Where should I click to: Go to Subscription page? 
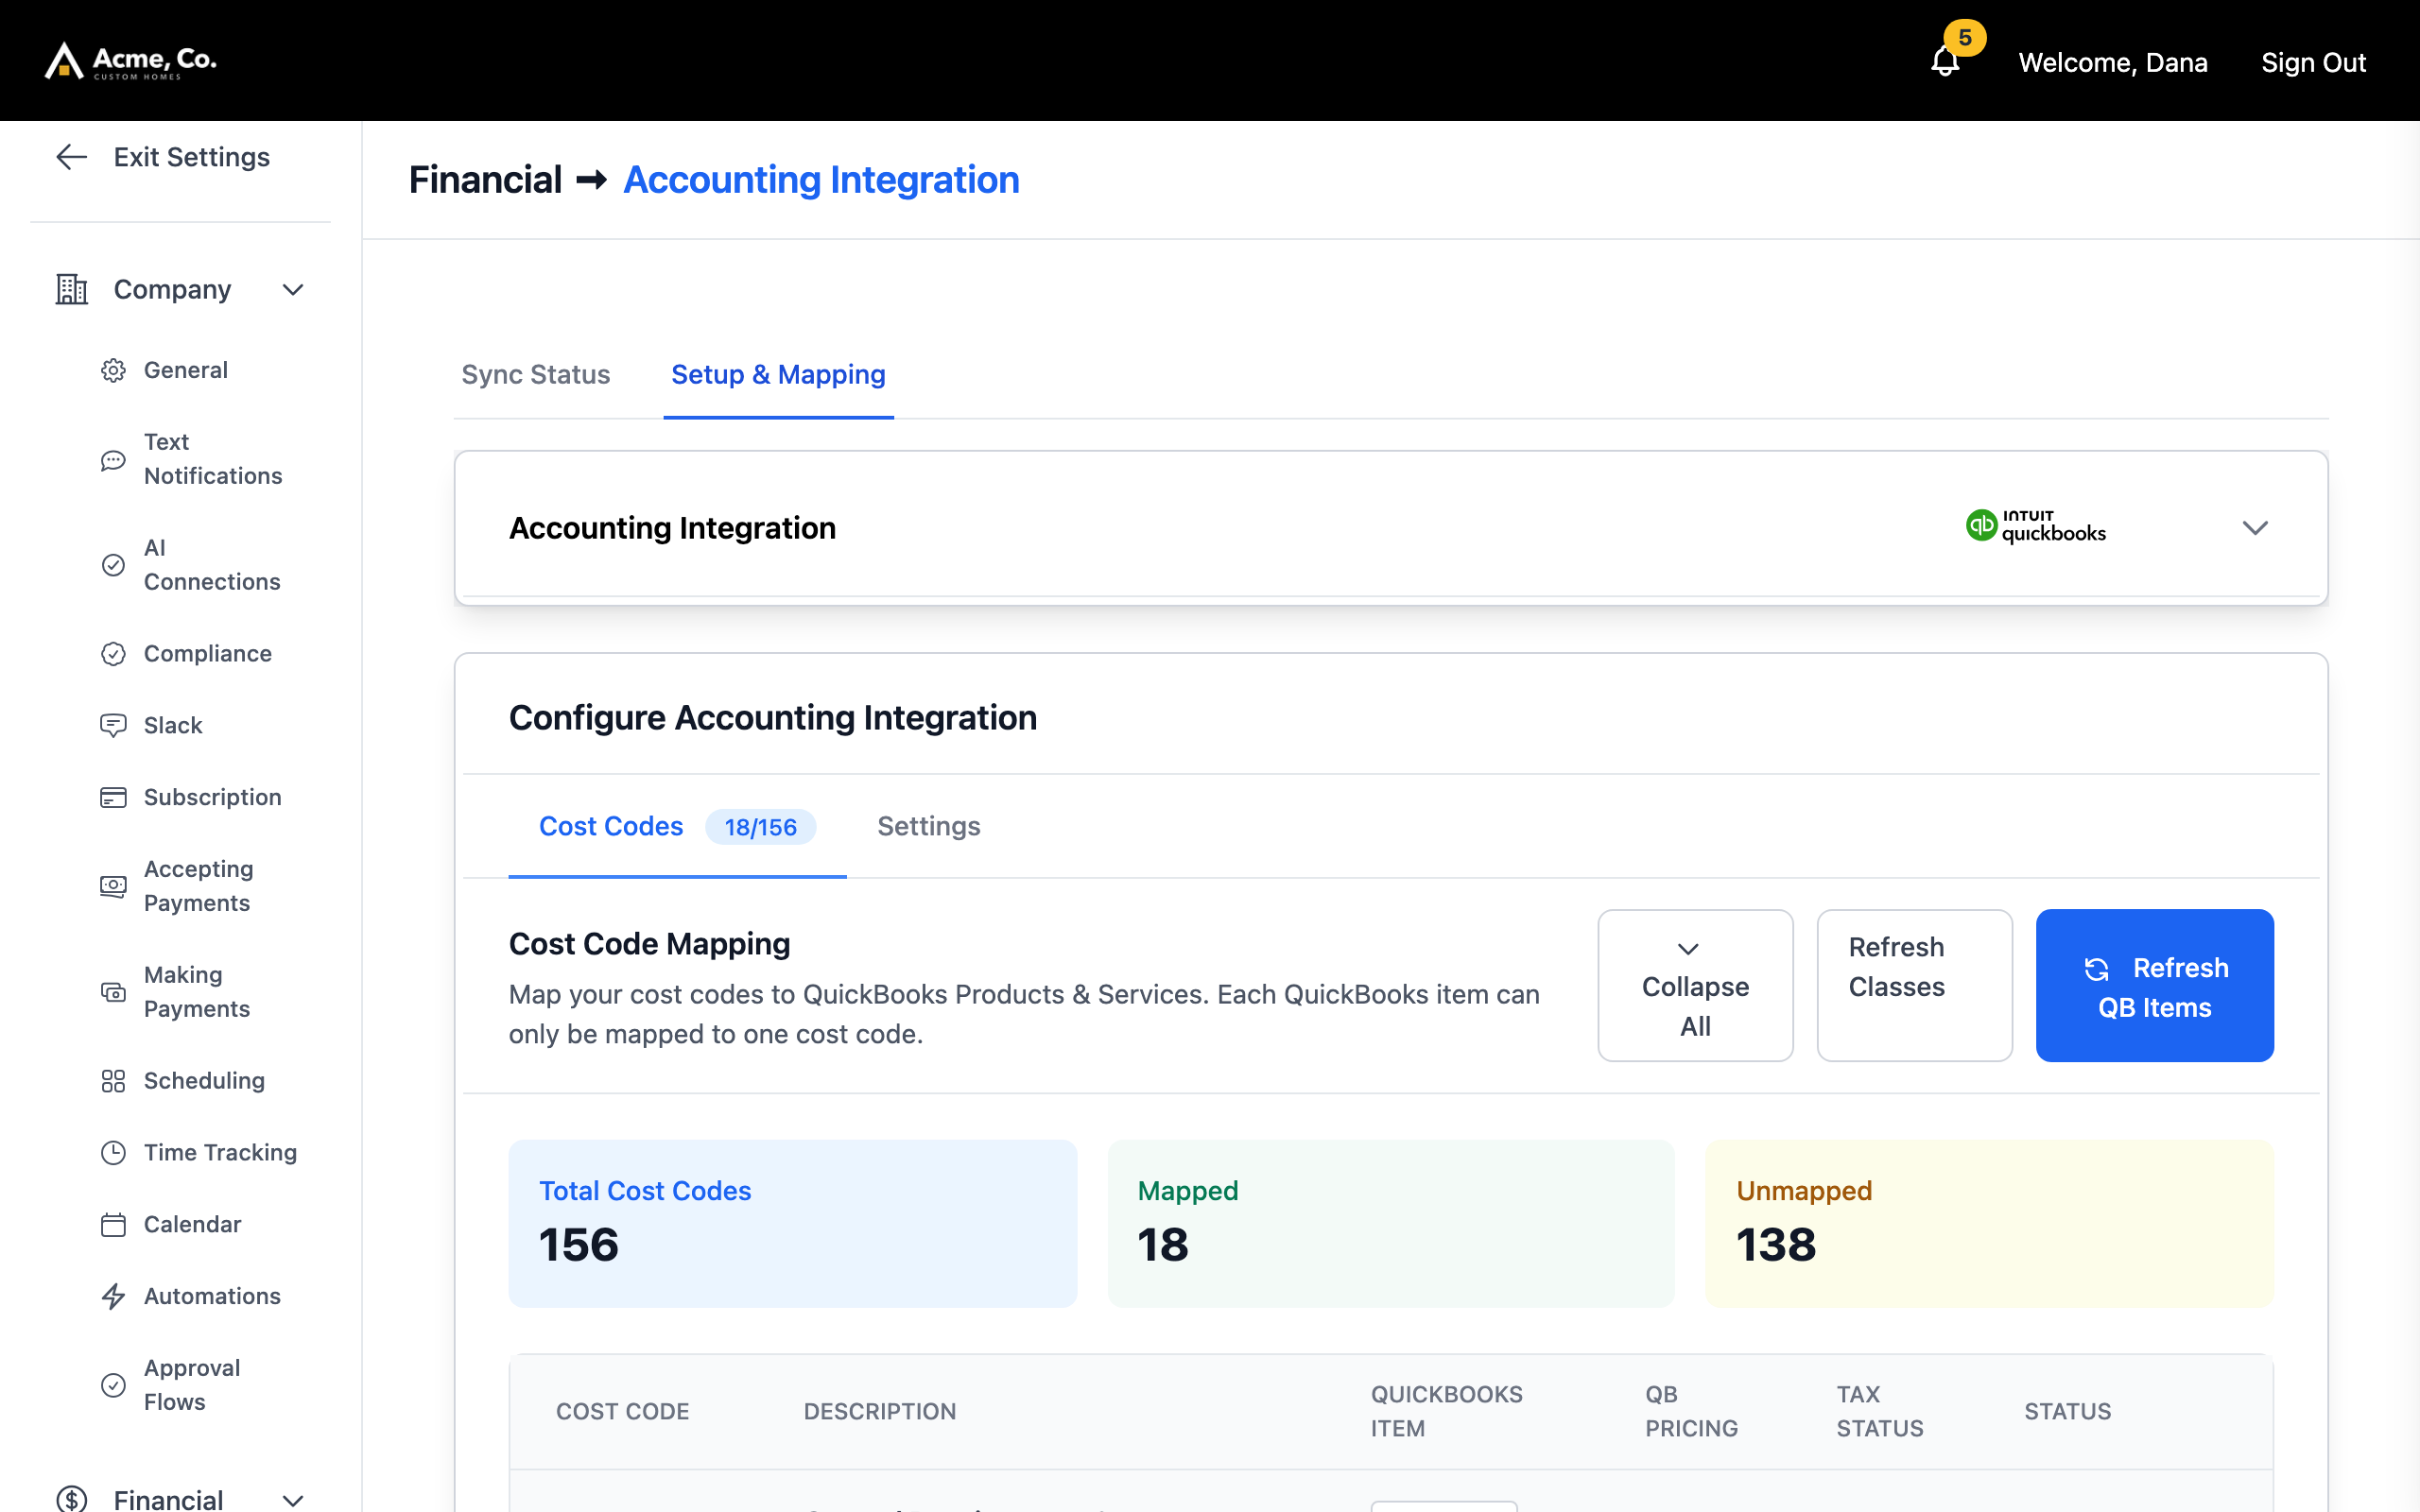click(212, 797)
